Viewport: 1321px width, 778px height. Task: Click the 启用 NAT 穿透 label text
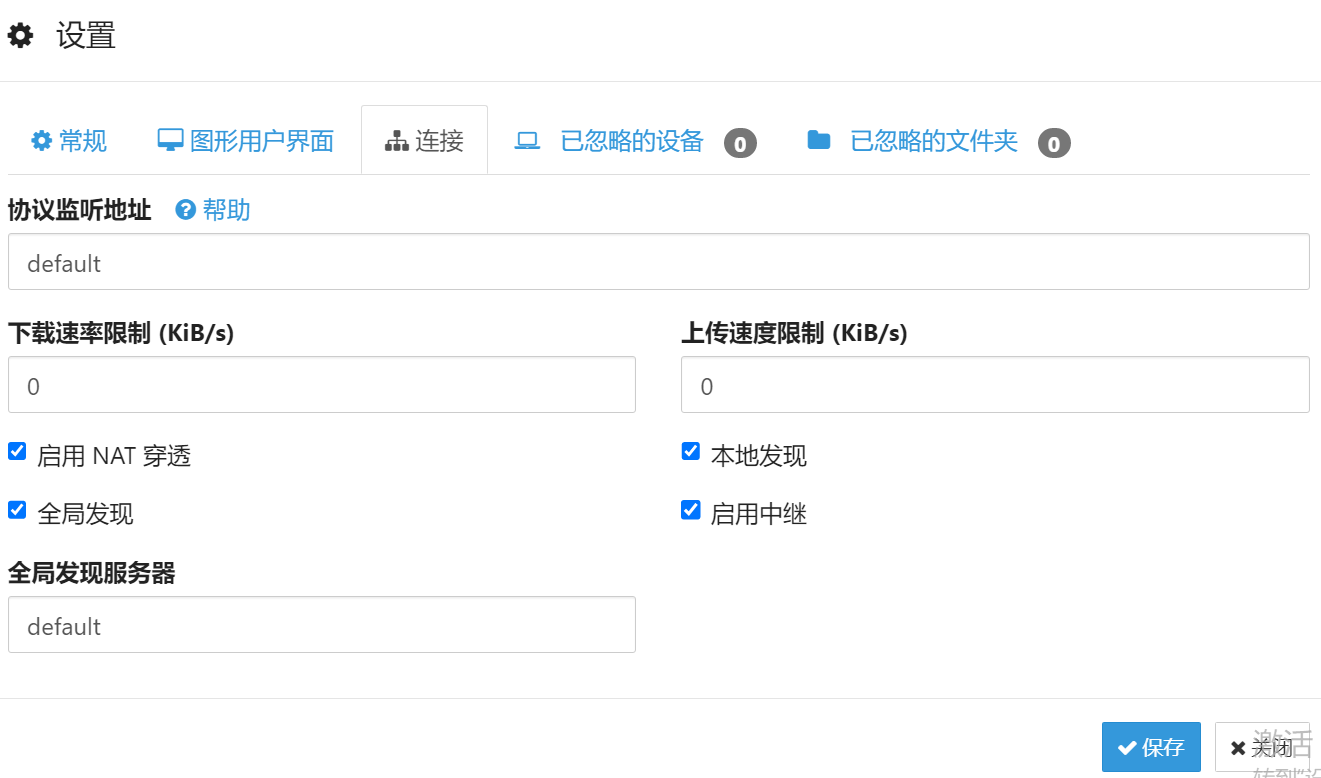point(114,456)
